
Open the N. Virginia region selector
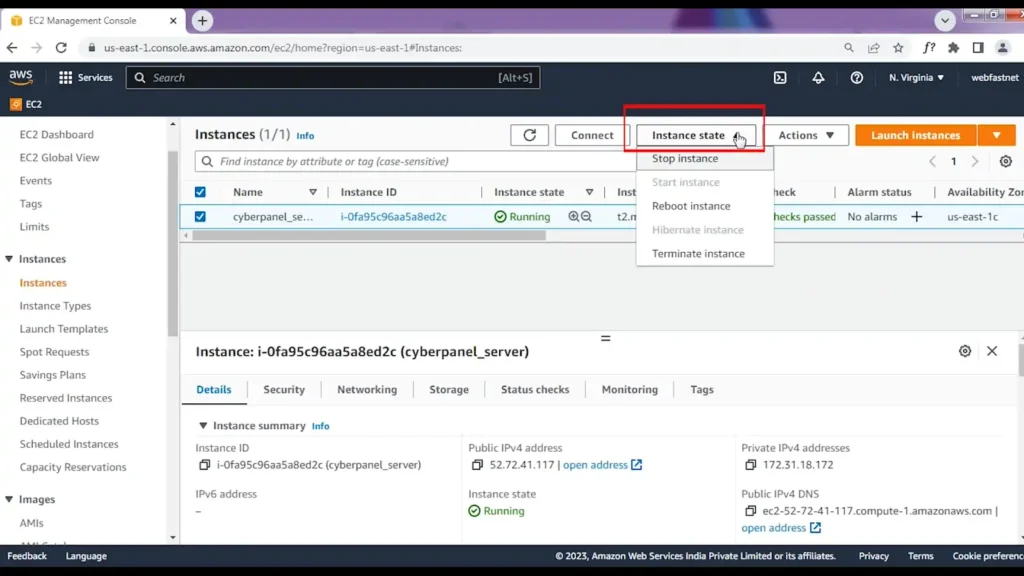[916, 78]
